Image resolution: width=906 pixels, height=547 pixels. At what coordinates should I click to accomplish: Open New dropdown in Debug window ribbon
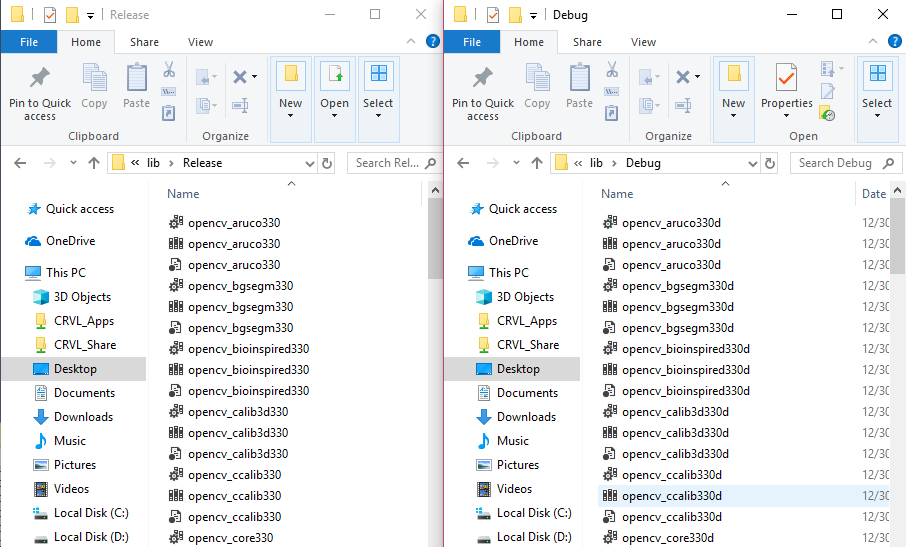click(734, 99)
